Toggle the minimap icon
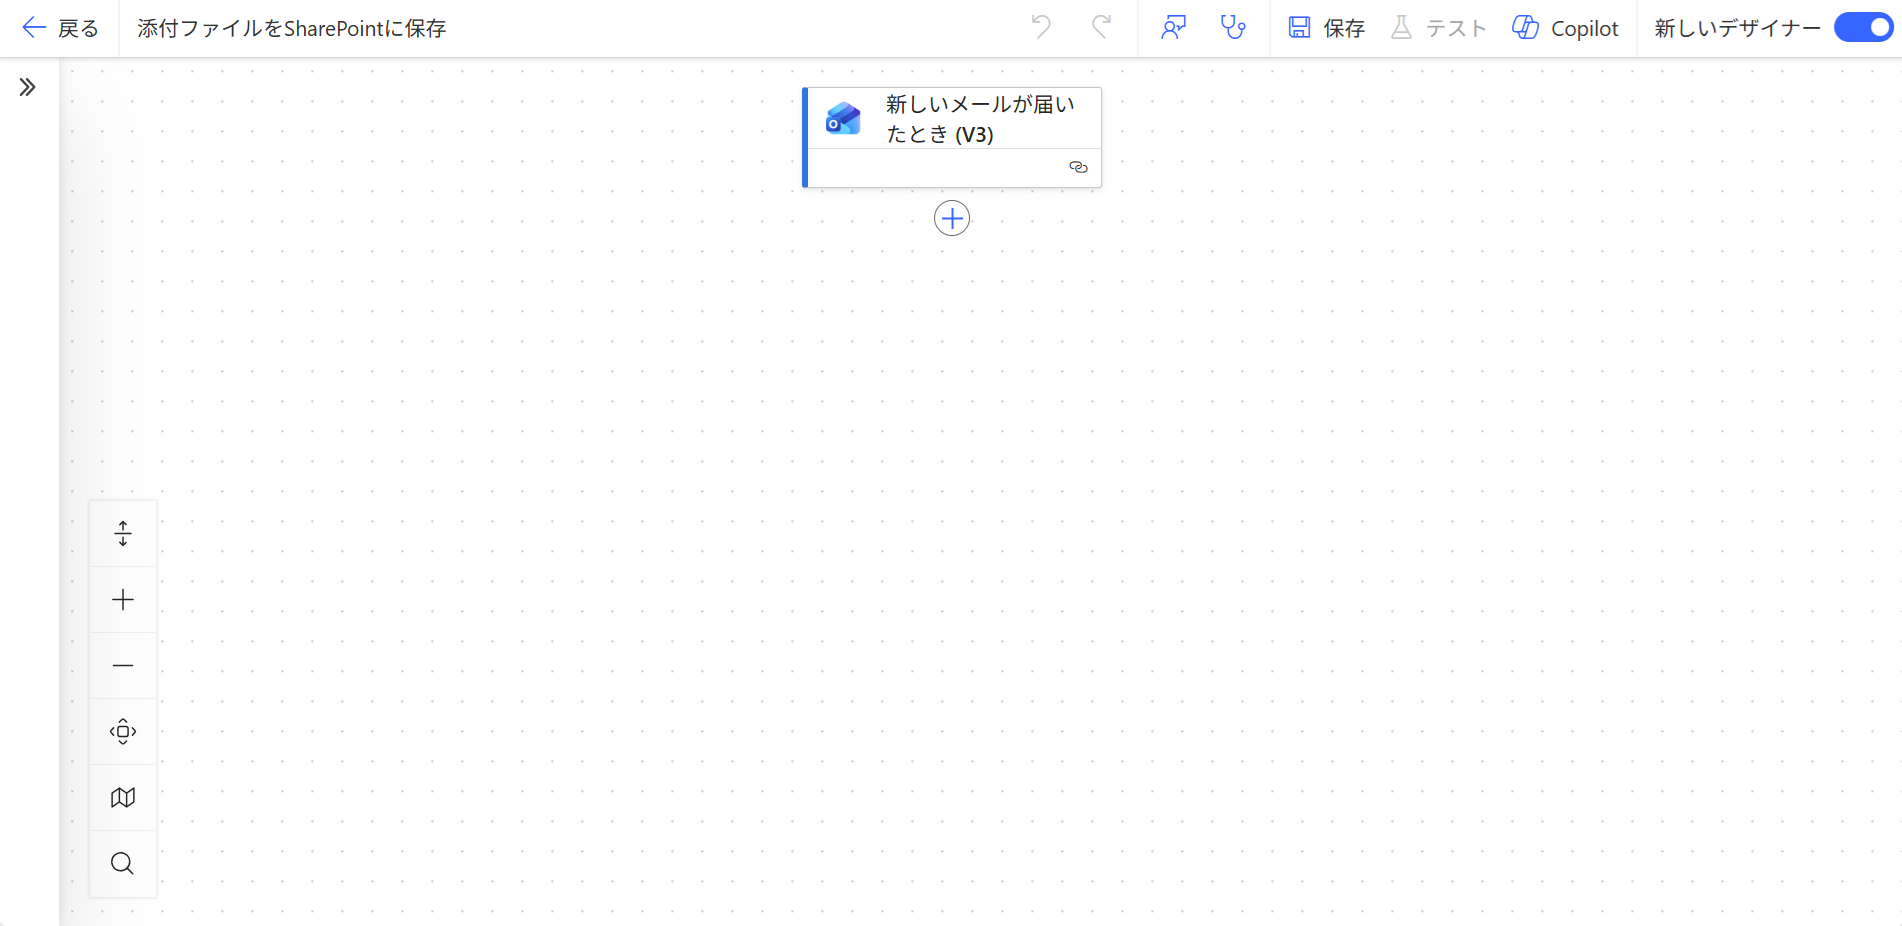Screen dimensions: 1902x926 (x=123, y=797)
